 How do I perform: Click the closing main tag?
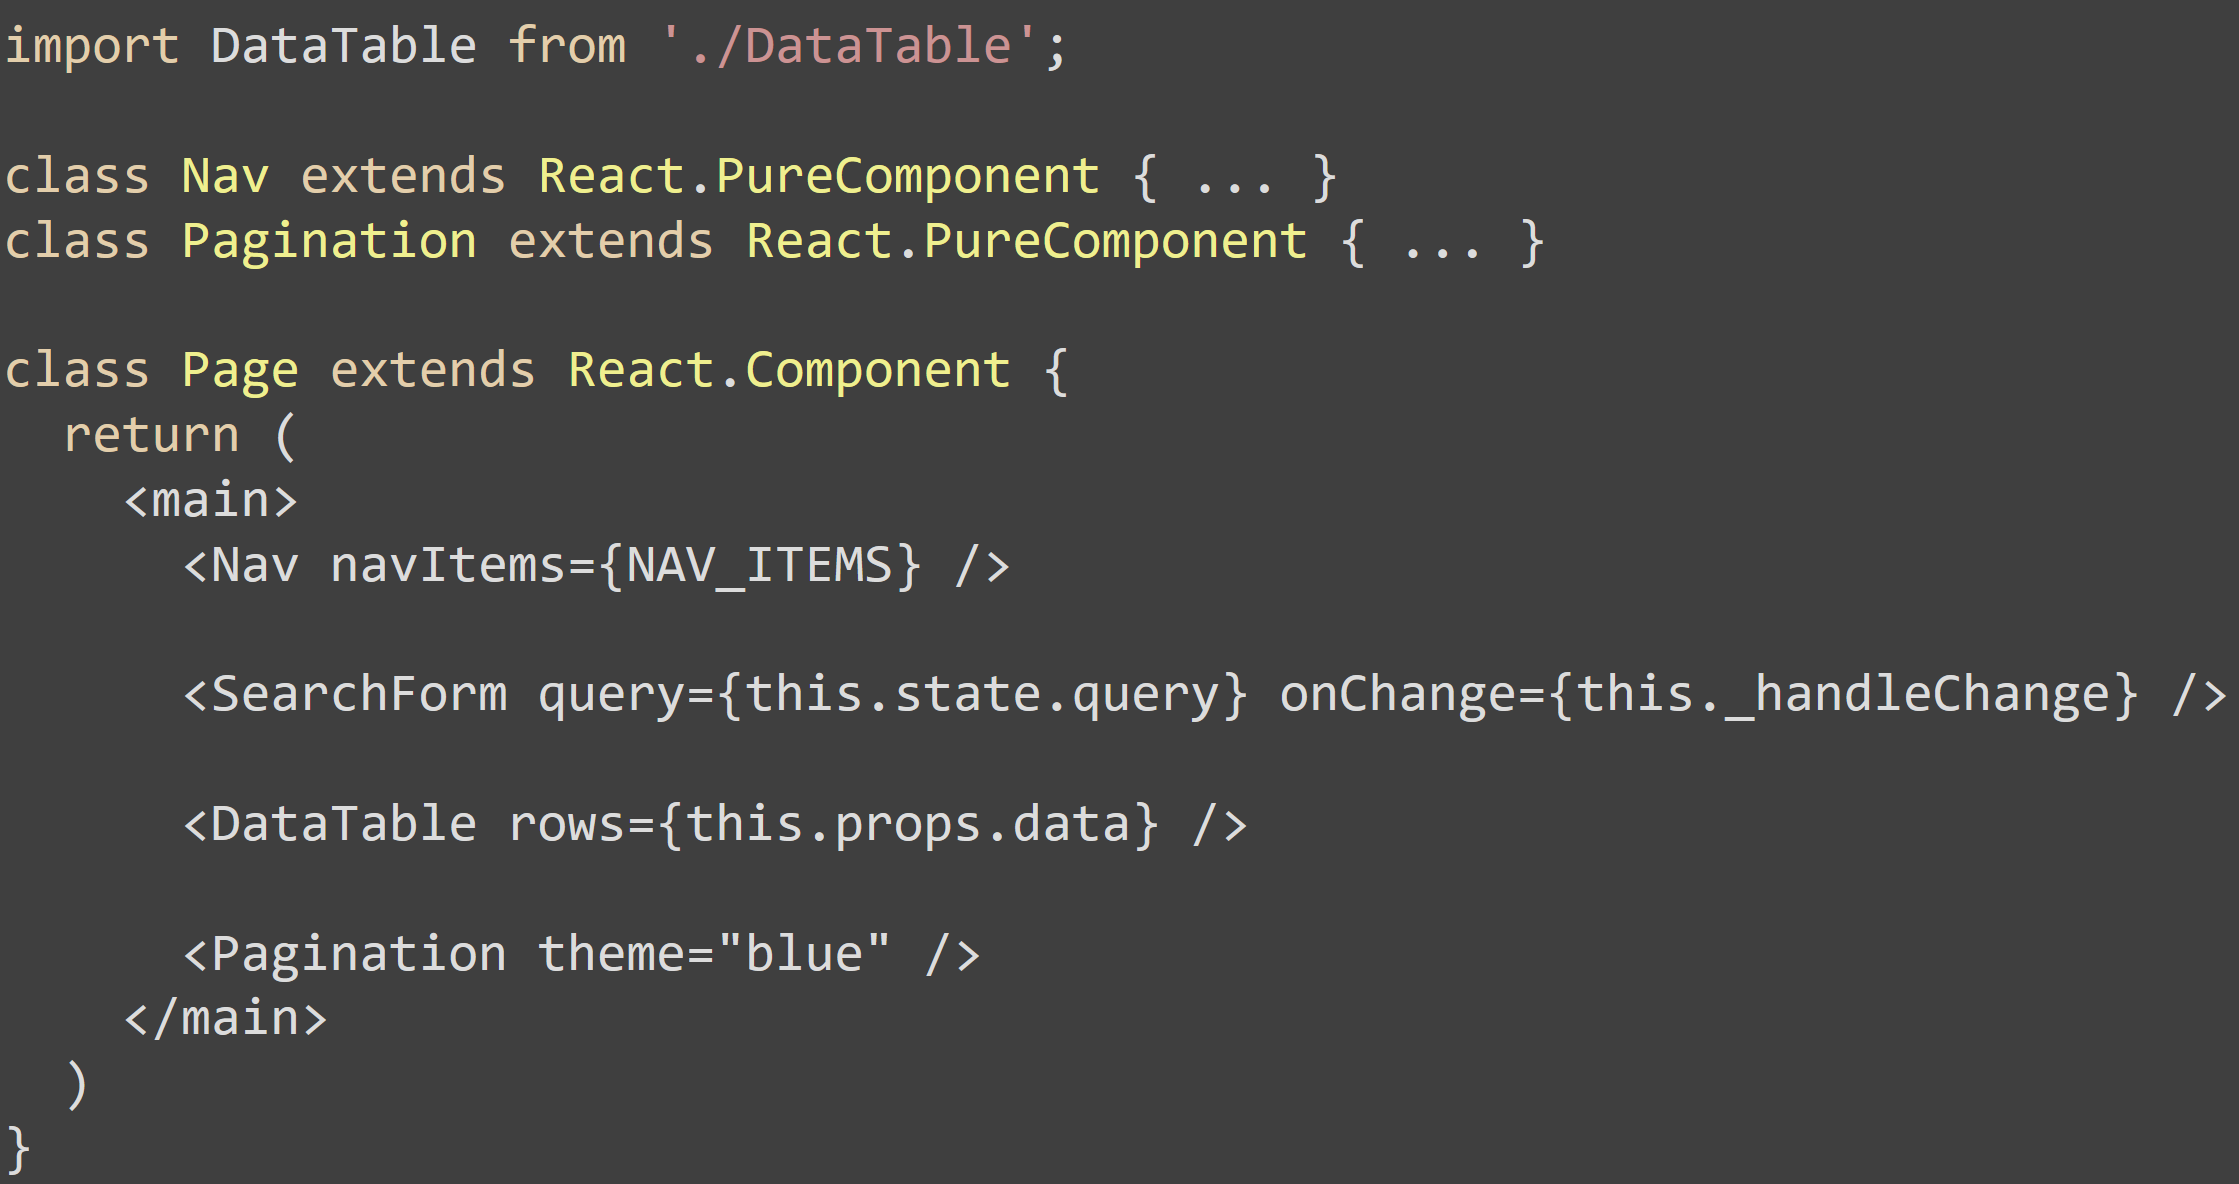pos(226,1018)
